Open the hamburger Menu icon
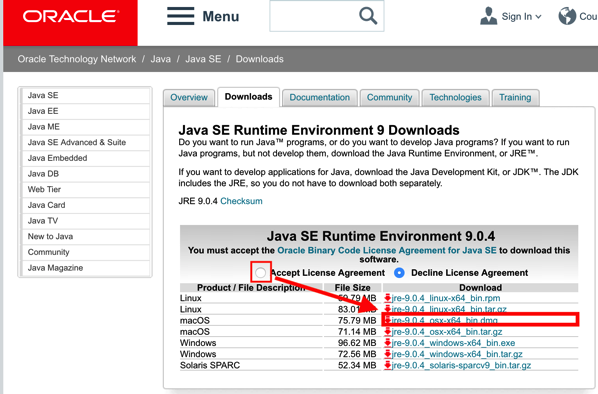This screenshot has height=394, width=598. tap(180, 16)
